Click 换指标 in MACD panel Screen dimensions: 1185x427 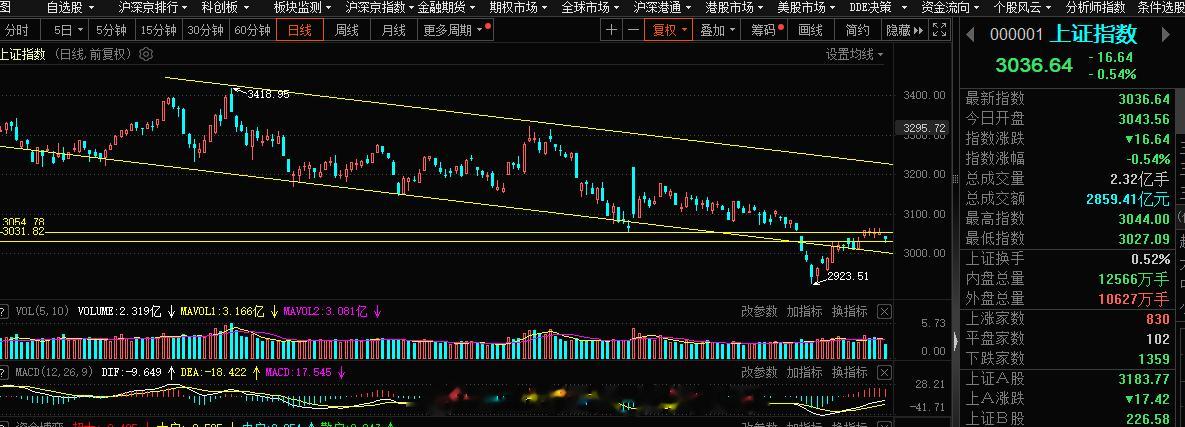coord(849,373)
